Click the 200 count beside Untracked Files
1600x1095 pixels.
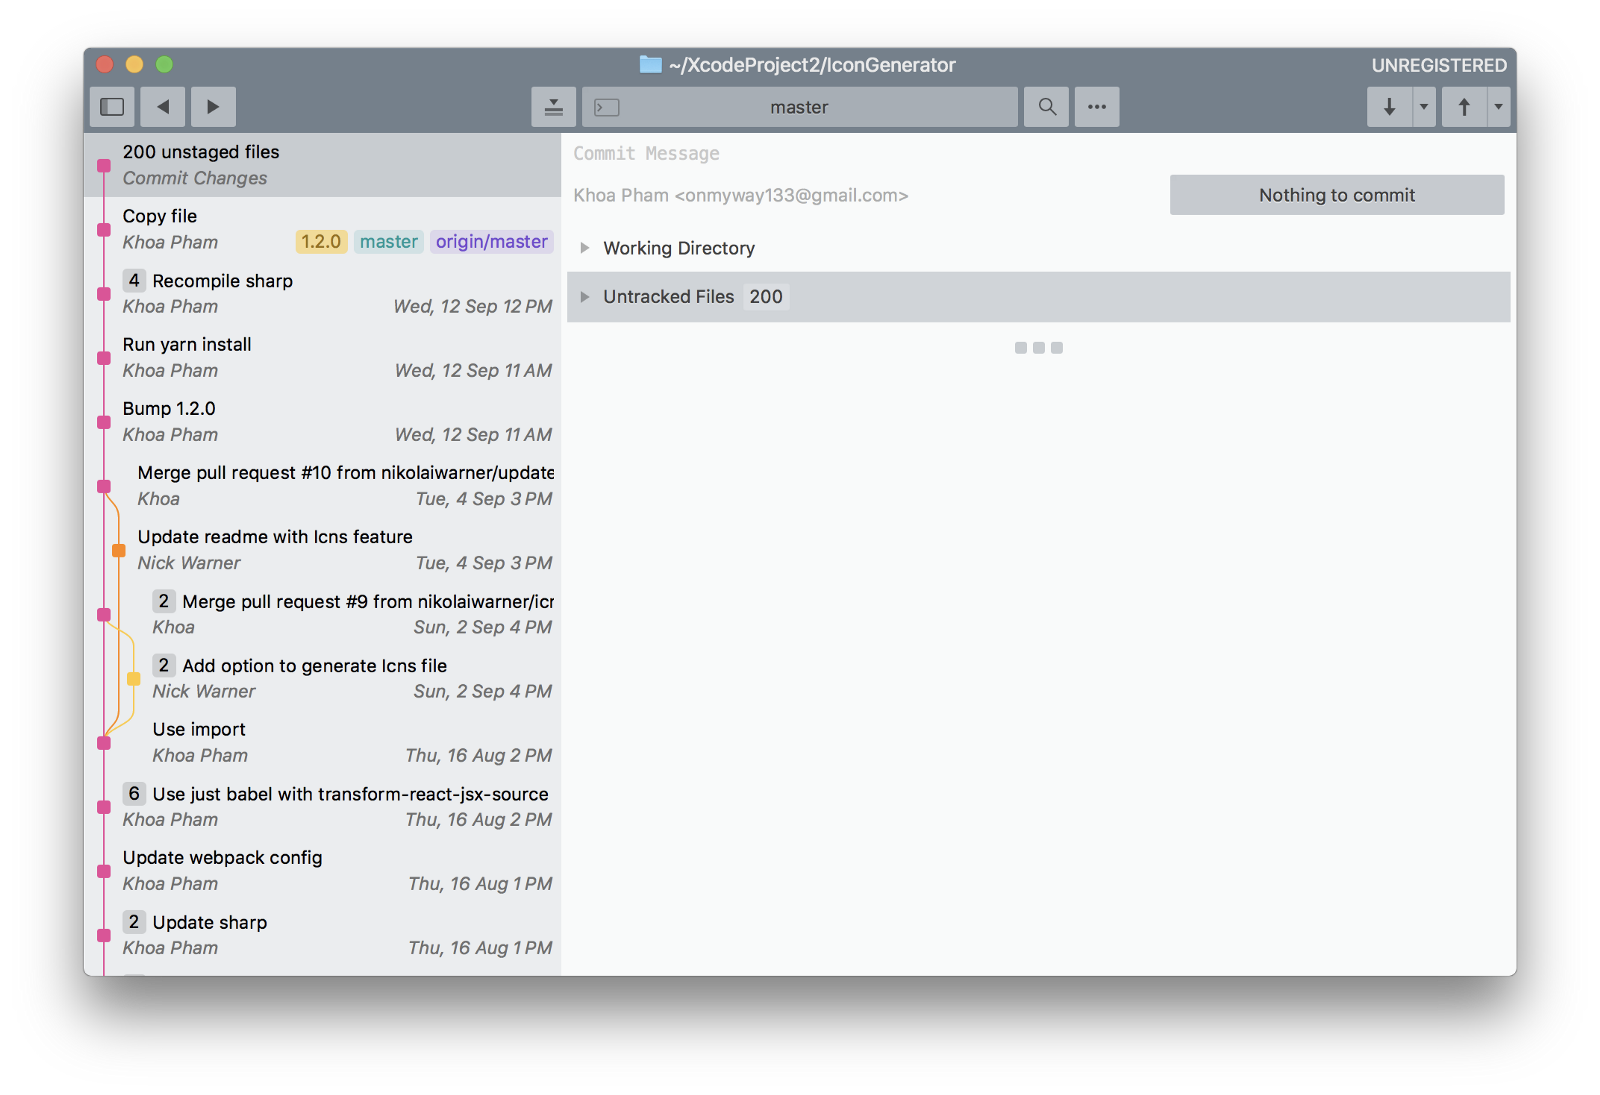coord(766,297)
